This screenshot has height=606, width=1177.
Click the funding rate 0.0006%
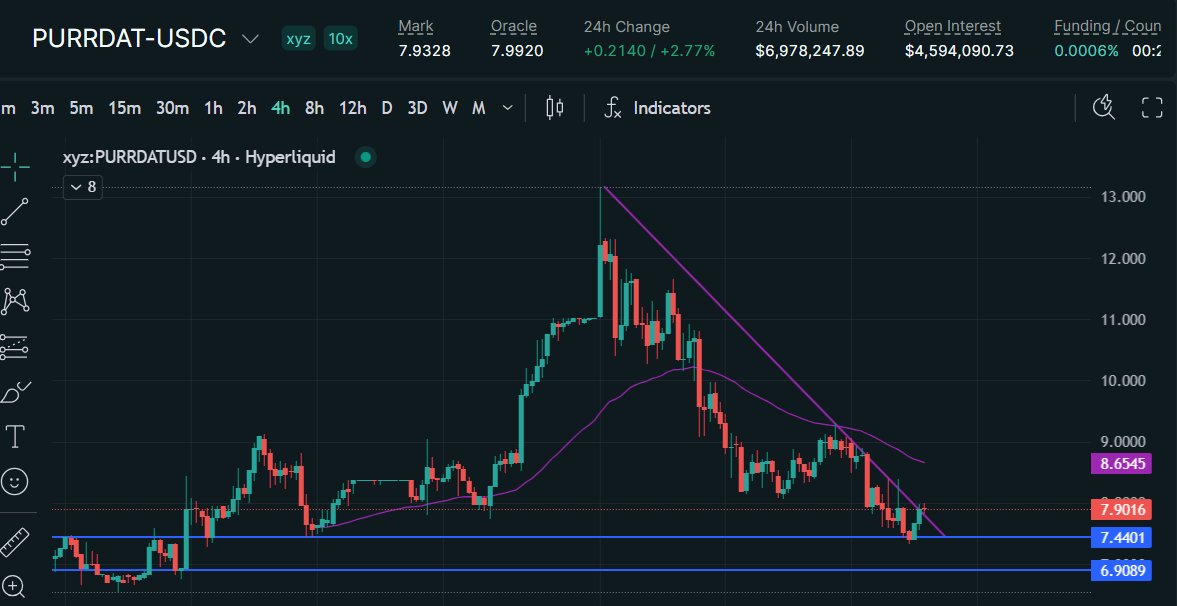pos(1086,51)
